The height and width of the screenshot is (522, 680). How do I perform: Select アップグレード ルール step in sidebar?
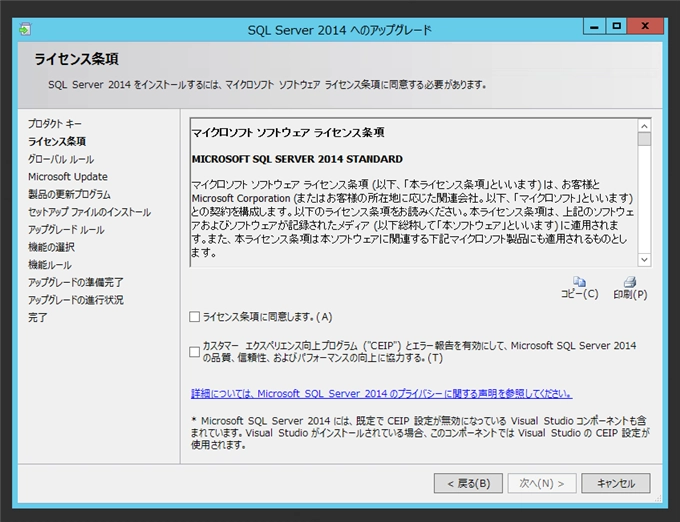pos(66,230)
